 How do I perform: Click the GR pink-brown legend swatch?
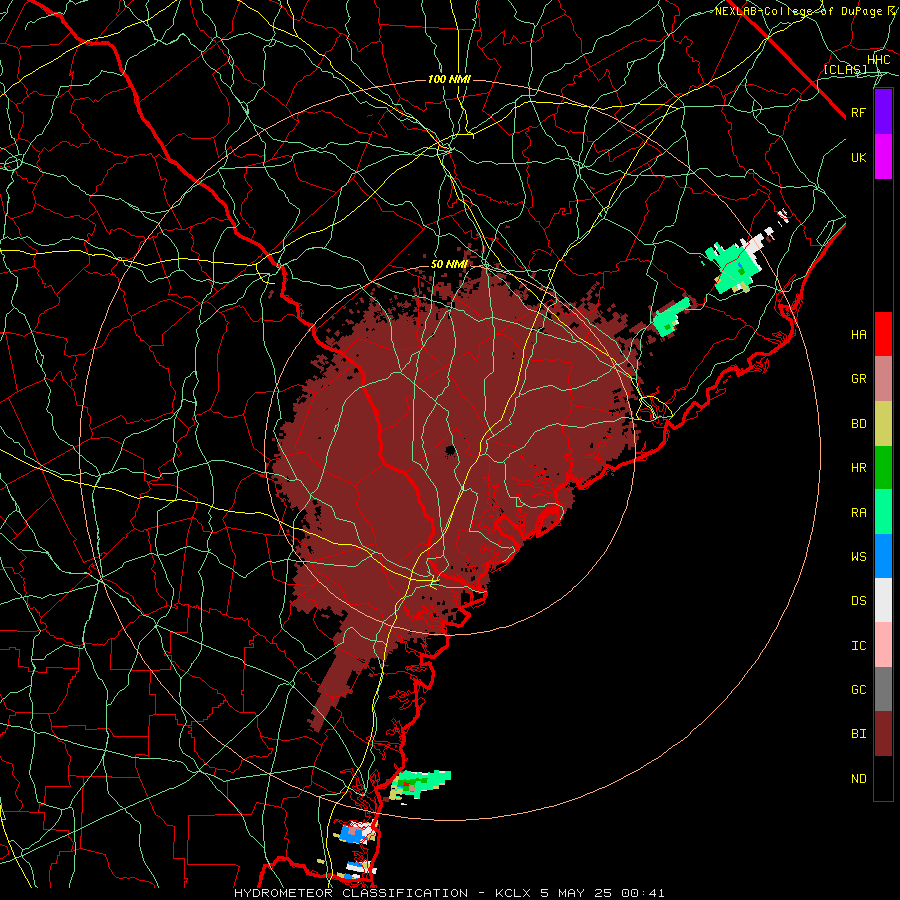tap(883, 379)
